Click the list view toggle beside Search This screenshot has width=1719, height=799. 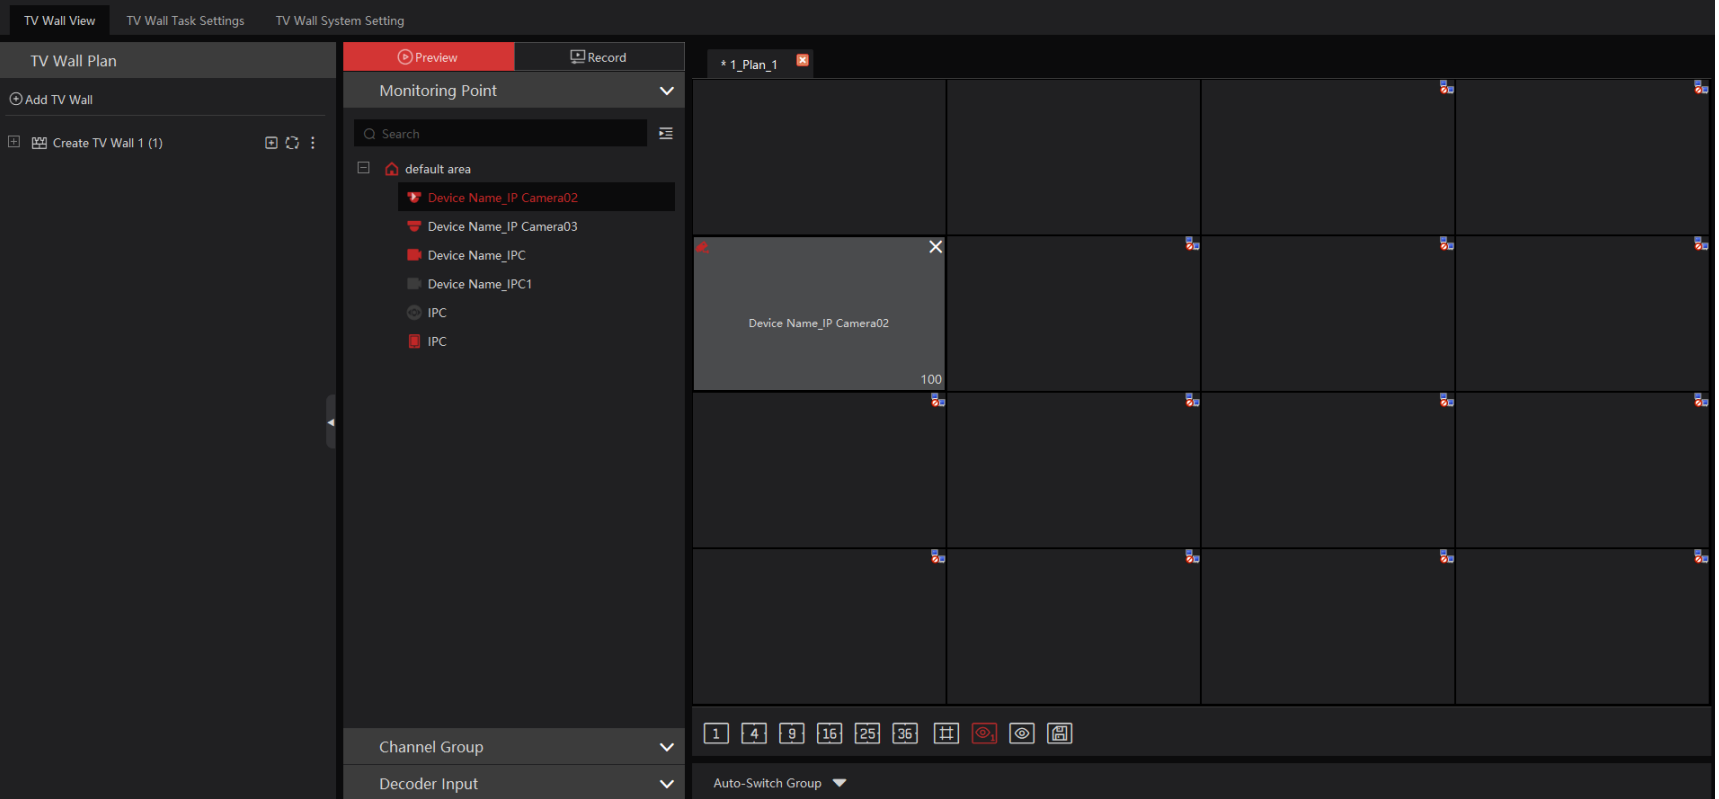point(666,133)
